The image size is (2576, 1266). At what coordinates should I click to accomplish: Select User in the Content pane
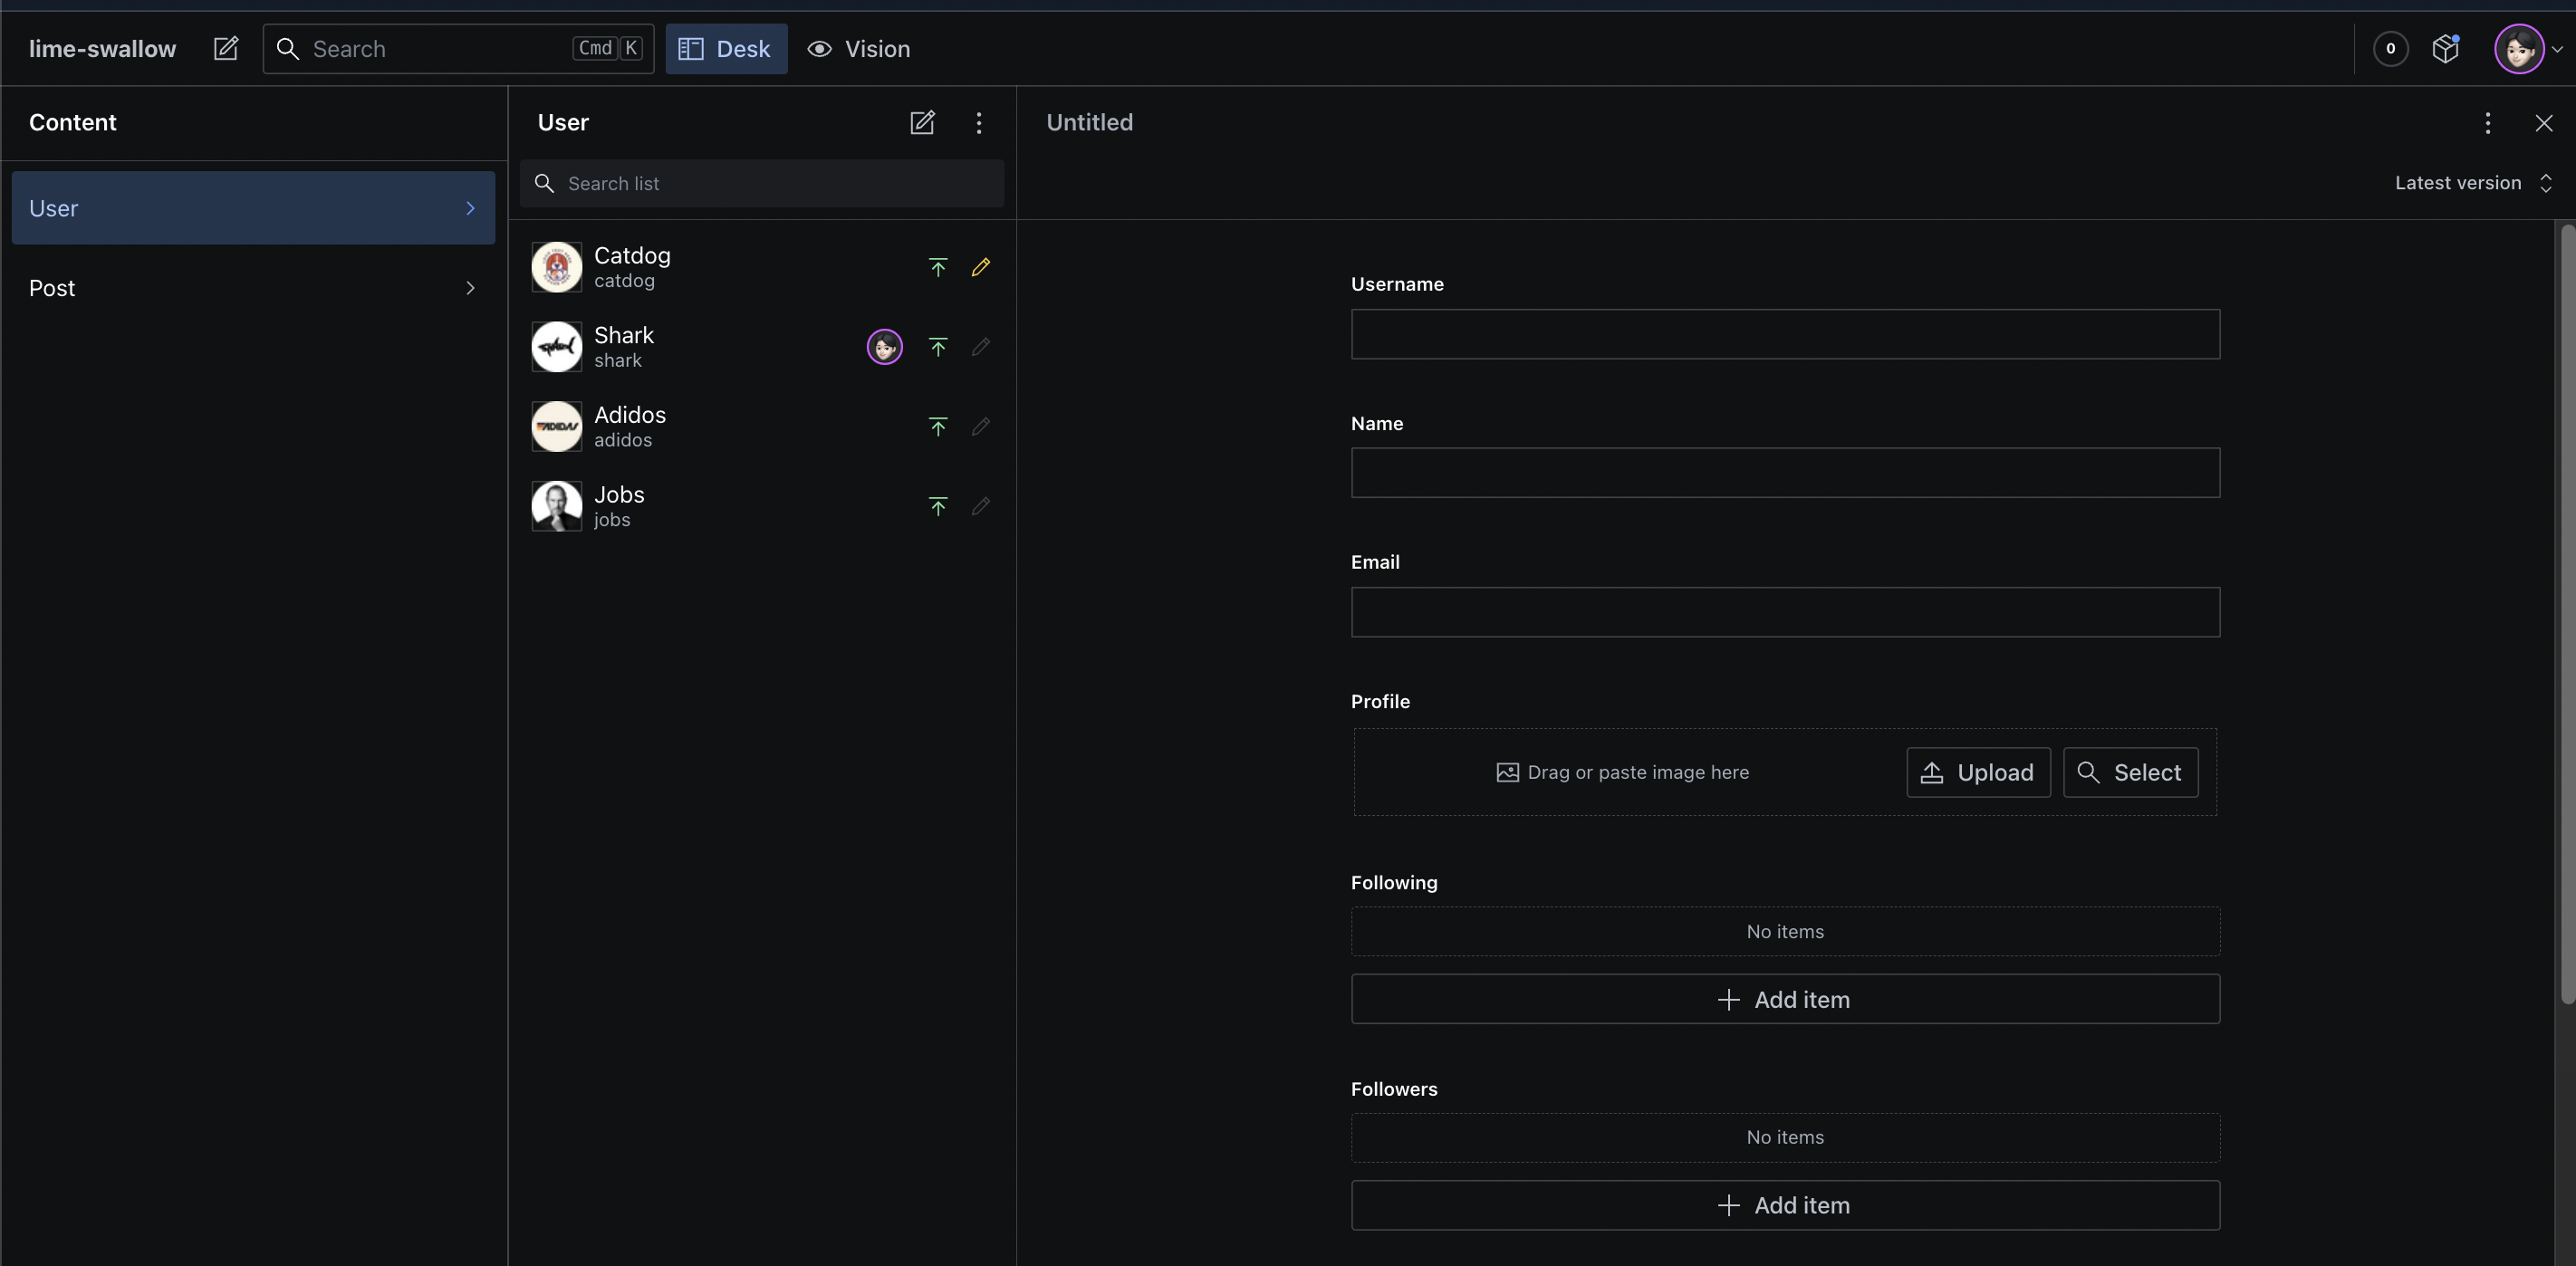click(x=253, y=208)
